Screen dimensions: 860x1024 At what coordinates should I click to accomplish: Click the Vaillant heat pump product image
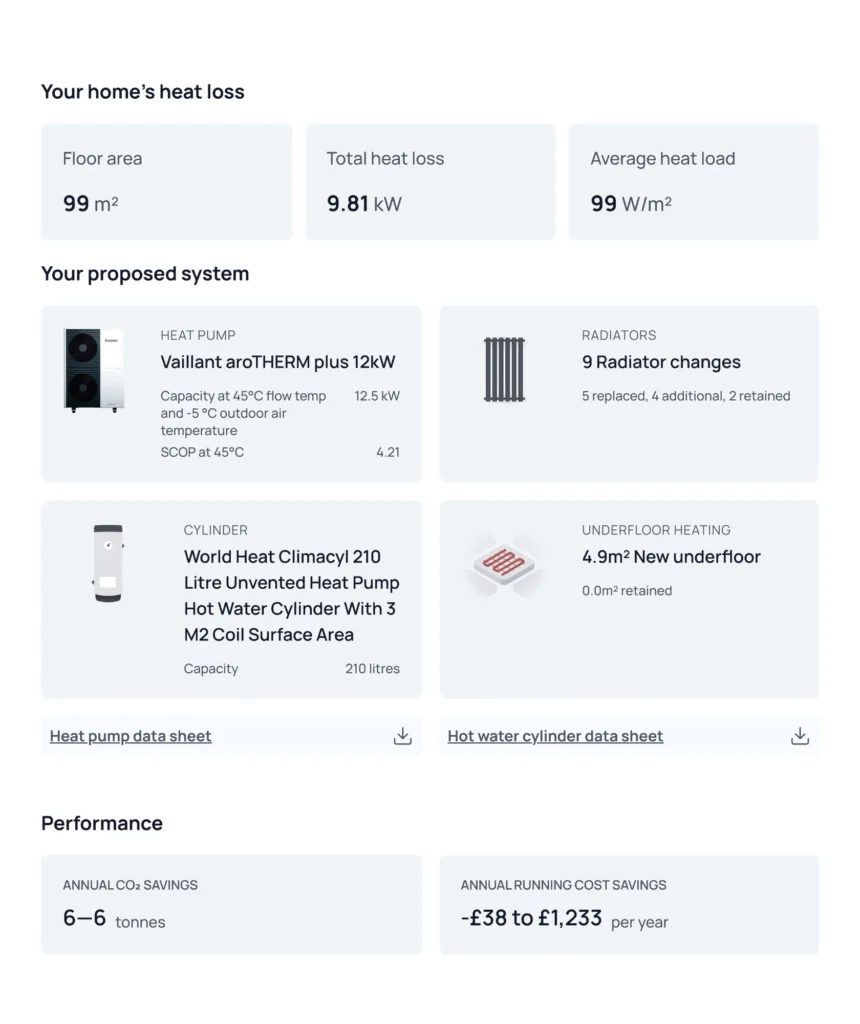(95, 369)
